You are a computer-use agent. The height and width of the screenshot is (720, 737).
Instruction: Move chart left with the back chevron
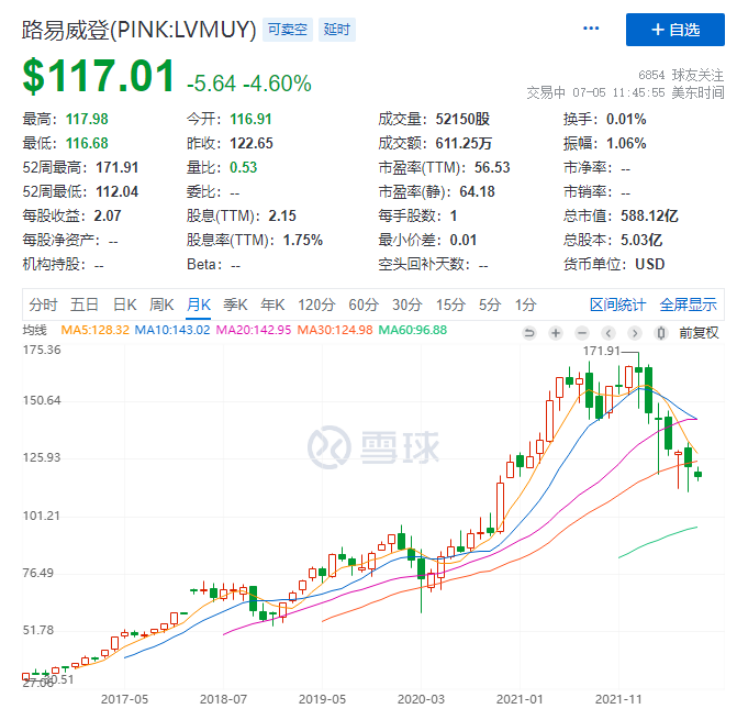[x=608, y=333]
